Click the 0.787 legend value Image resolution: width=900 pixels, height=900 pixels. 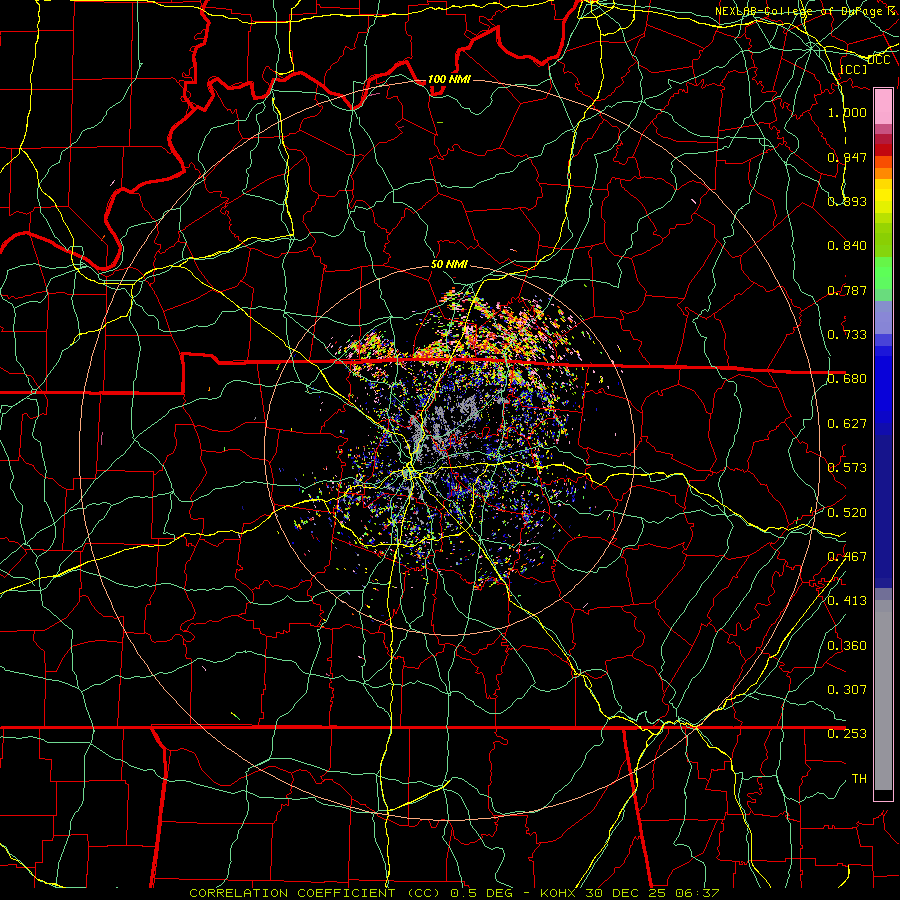click(847, 290)
